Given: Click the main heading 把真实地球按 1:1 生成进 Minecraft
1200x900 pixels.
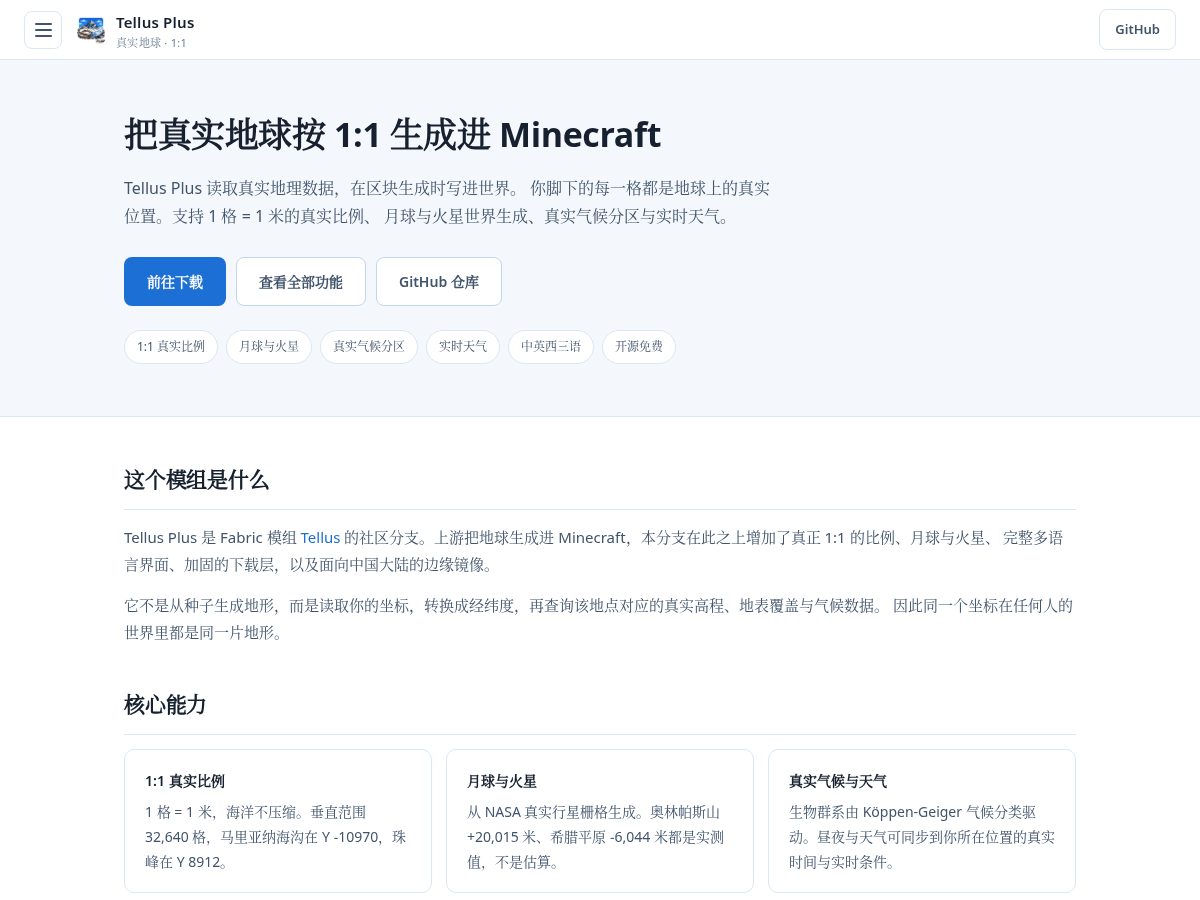Looking at the screenshot, I should pyautogui.click(x=392, y=134).
